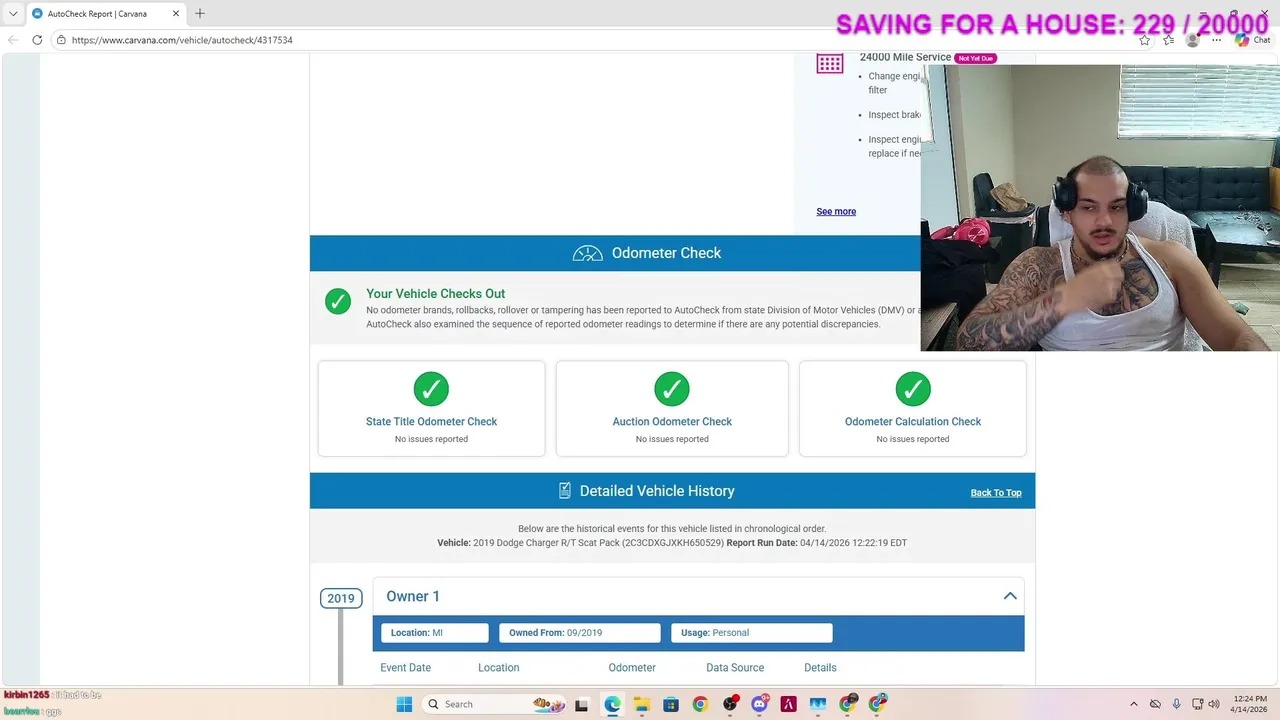Open the dark red A-logo taskbar app

(x=789, y=704)
